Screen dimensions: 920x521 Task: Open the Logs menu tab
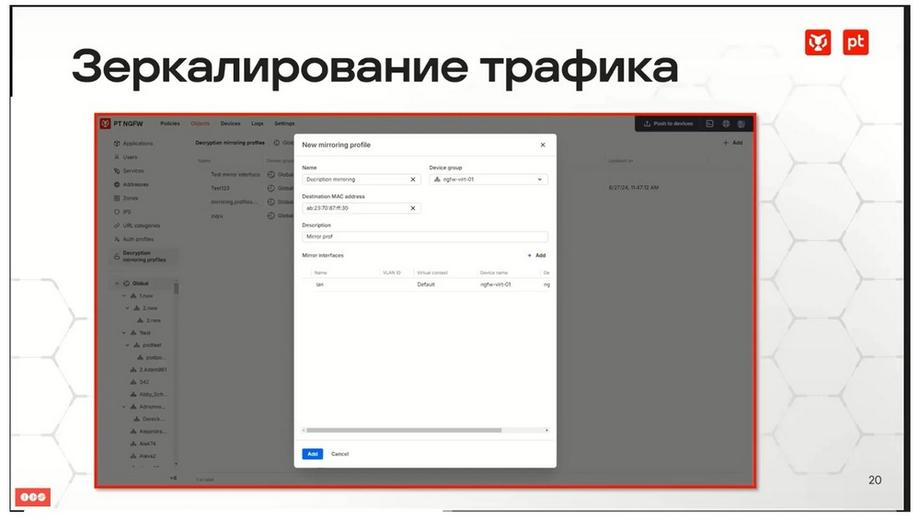pos(257,124)
